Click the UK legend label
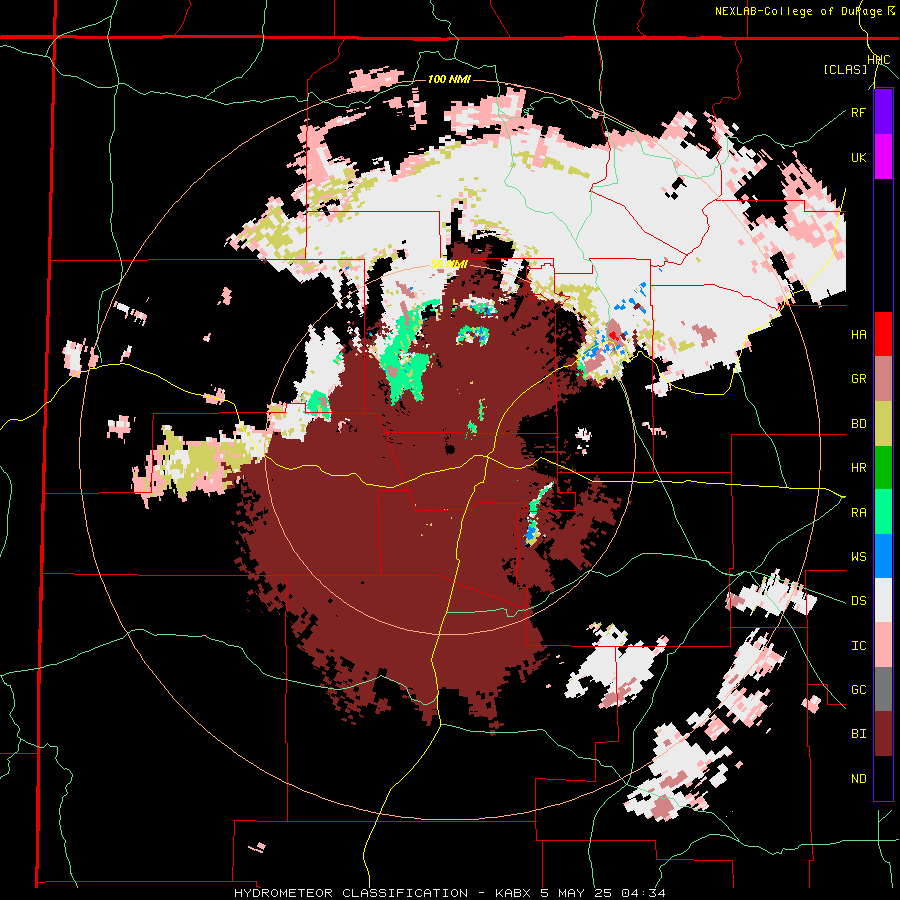The image size is (900, 900). click(859, 157)
